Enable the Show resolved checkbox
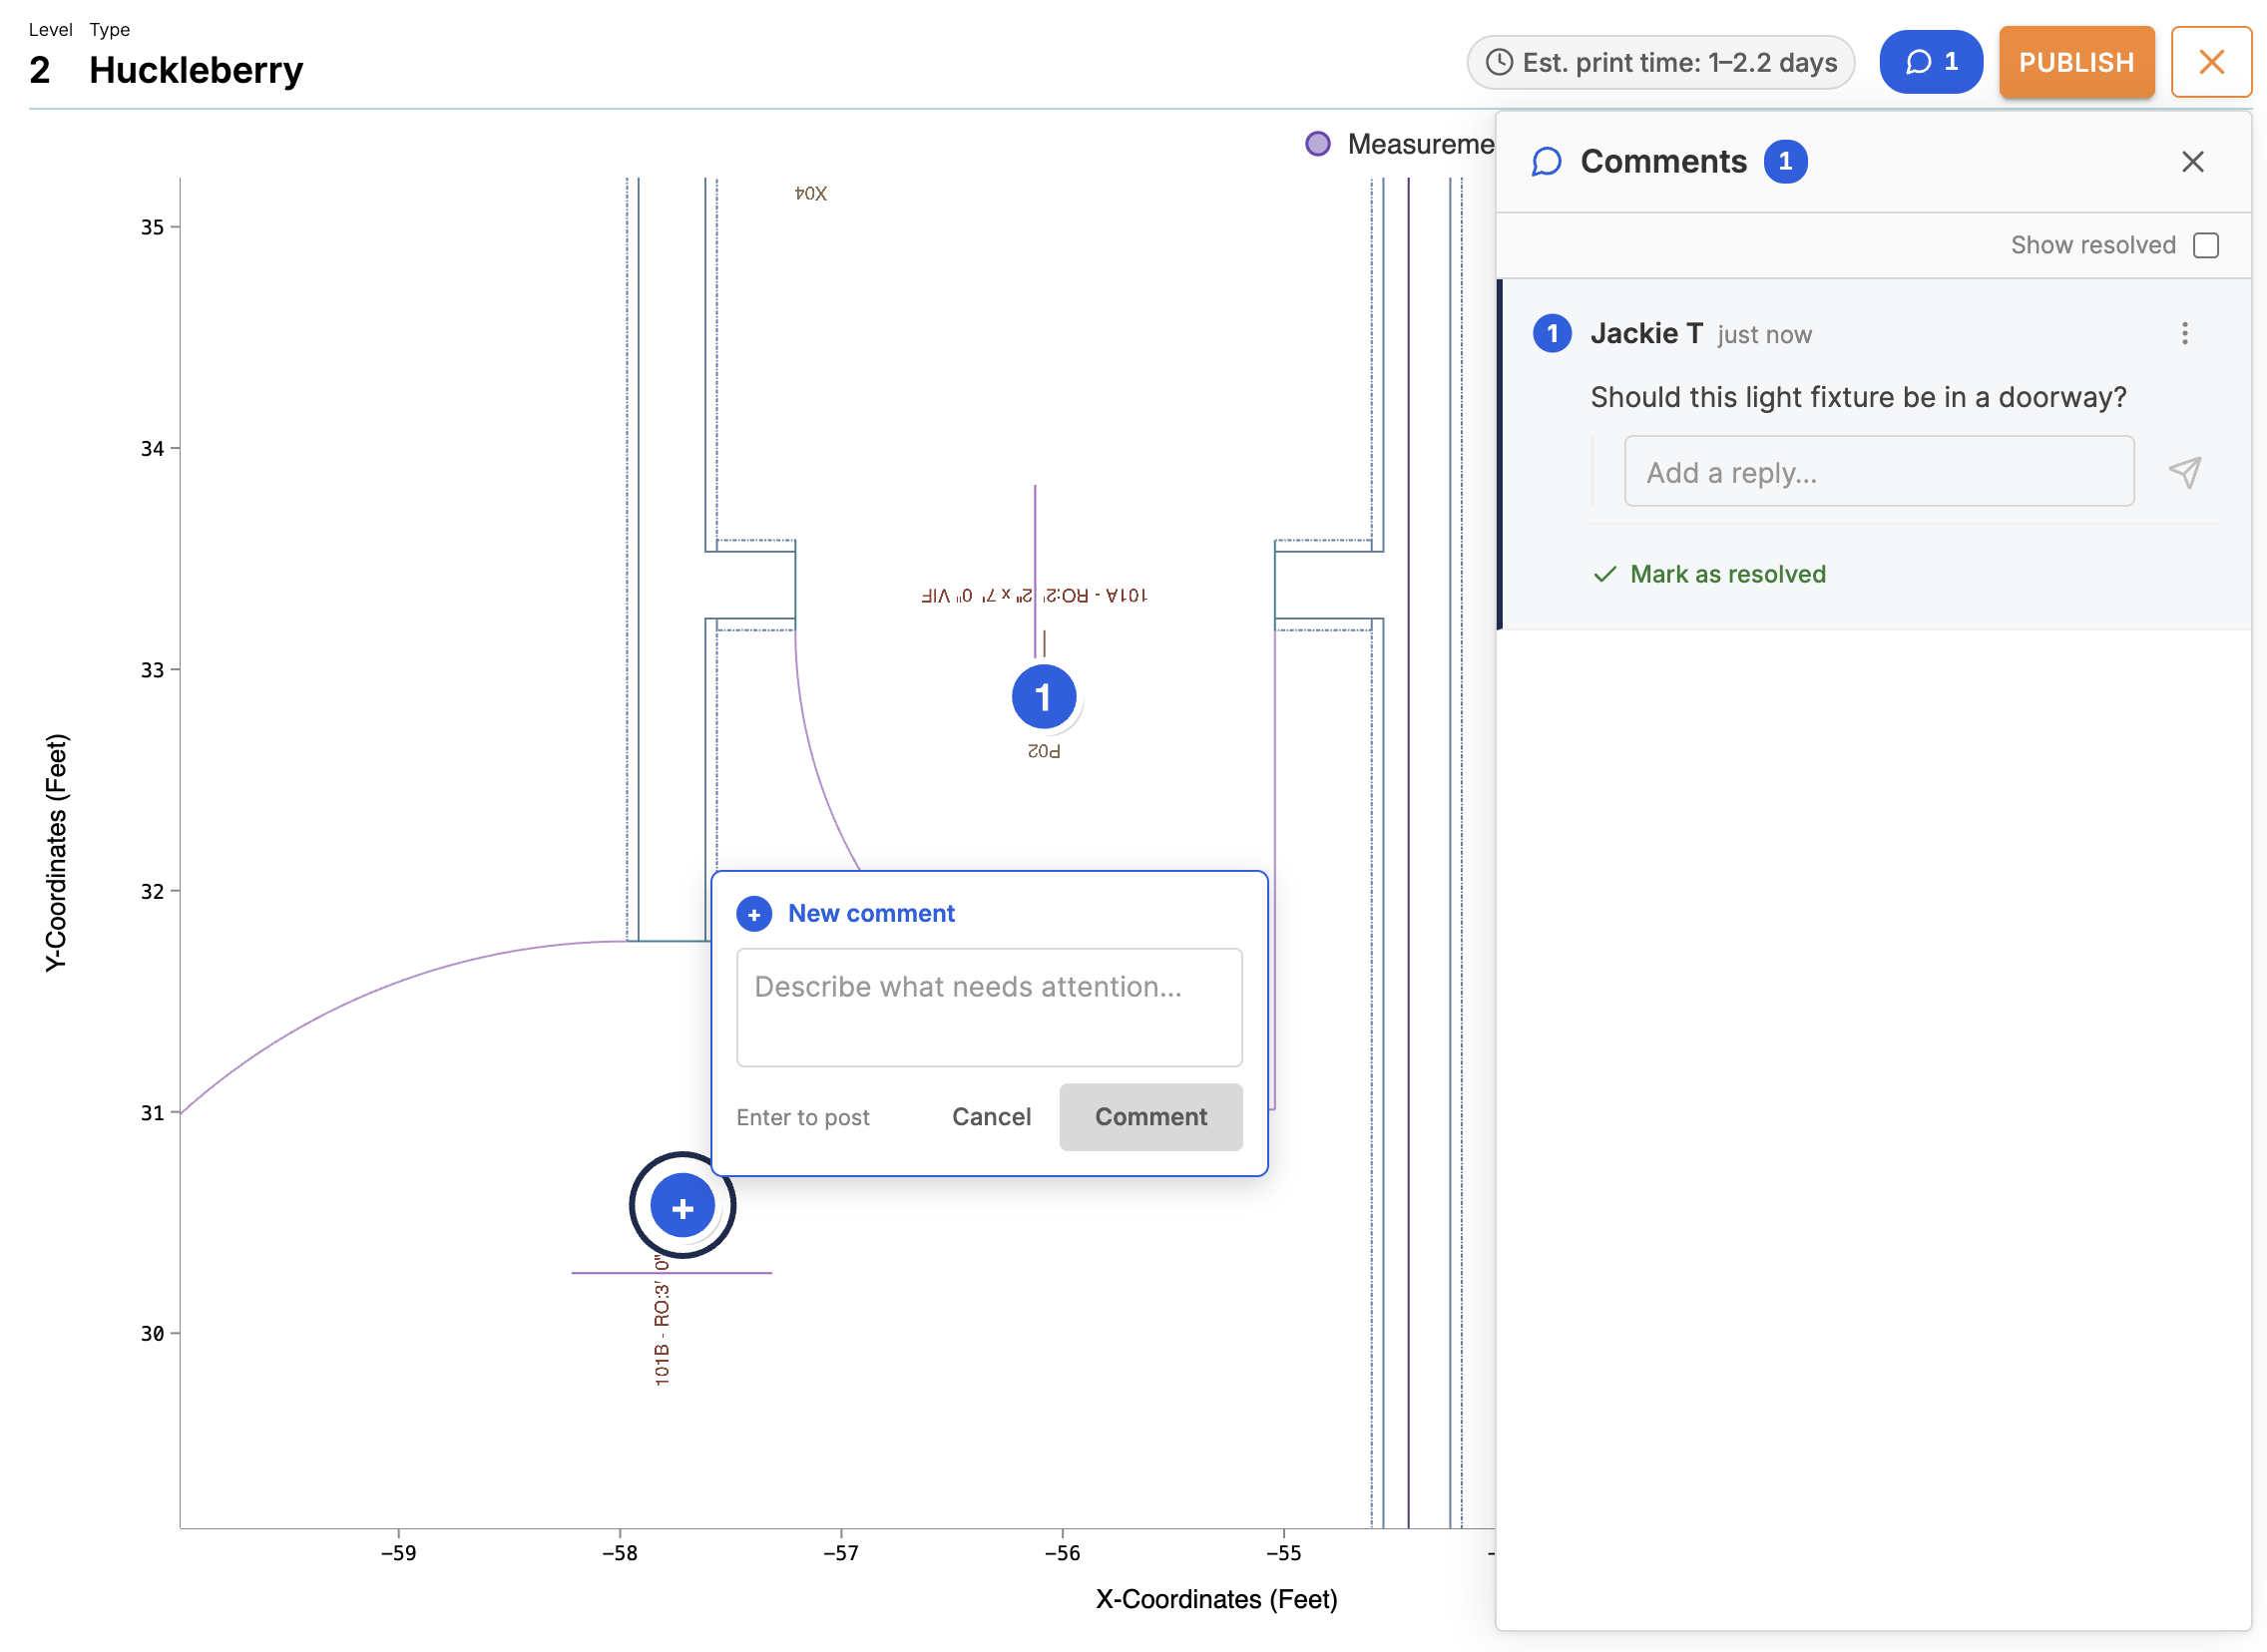Viewport: 2267px width, 1652px height. [x=2205, y=245]
